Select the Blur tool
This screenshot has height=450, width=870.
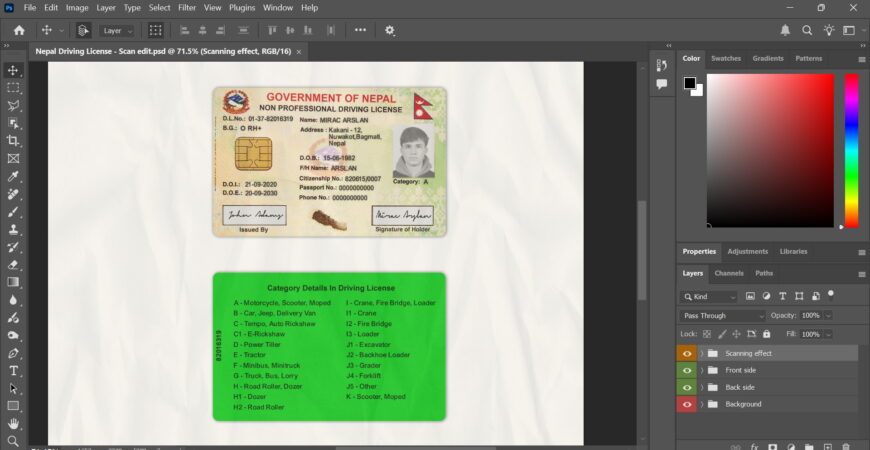(x=13, y=300)
